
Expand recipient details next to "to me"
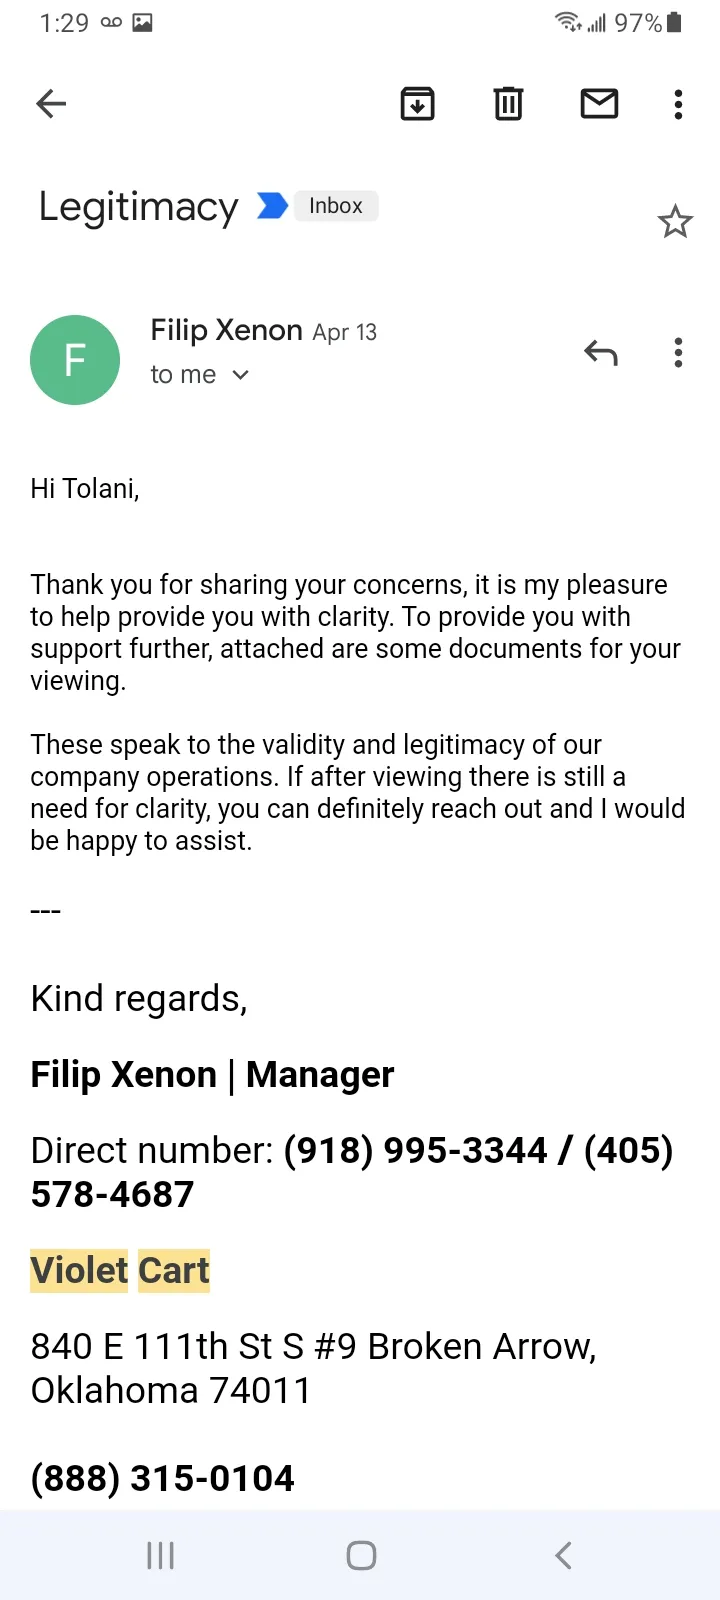pyautogui.click(x=240, y=375)
